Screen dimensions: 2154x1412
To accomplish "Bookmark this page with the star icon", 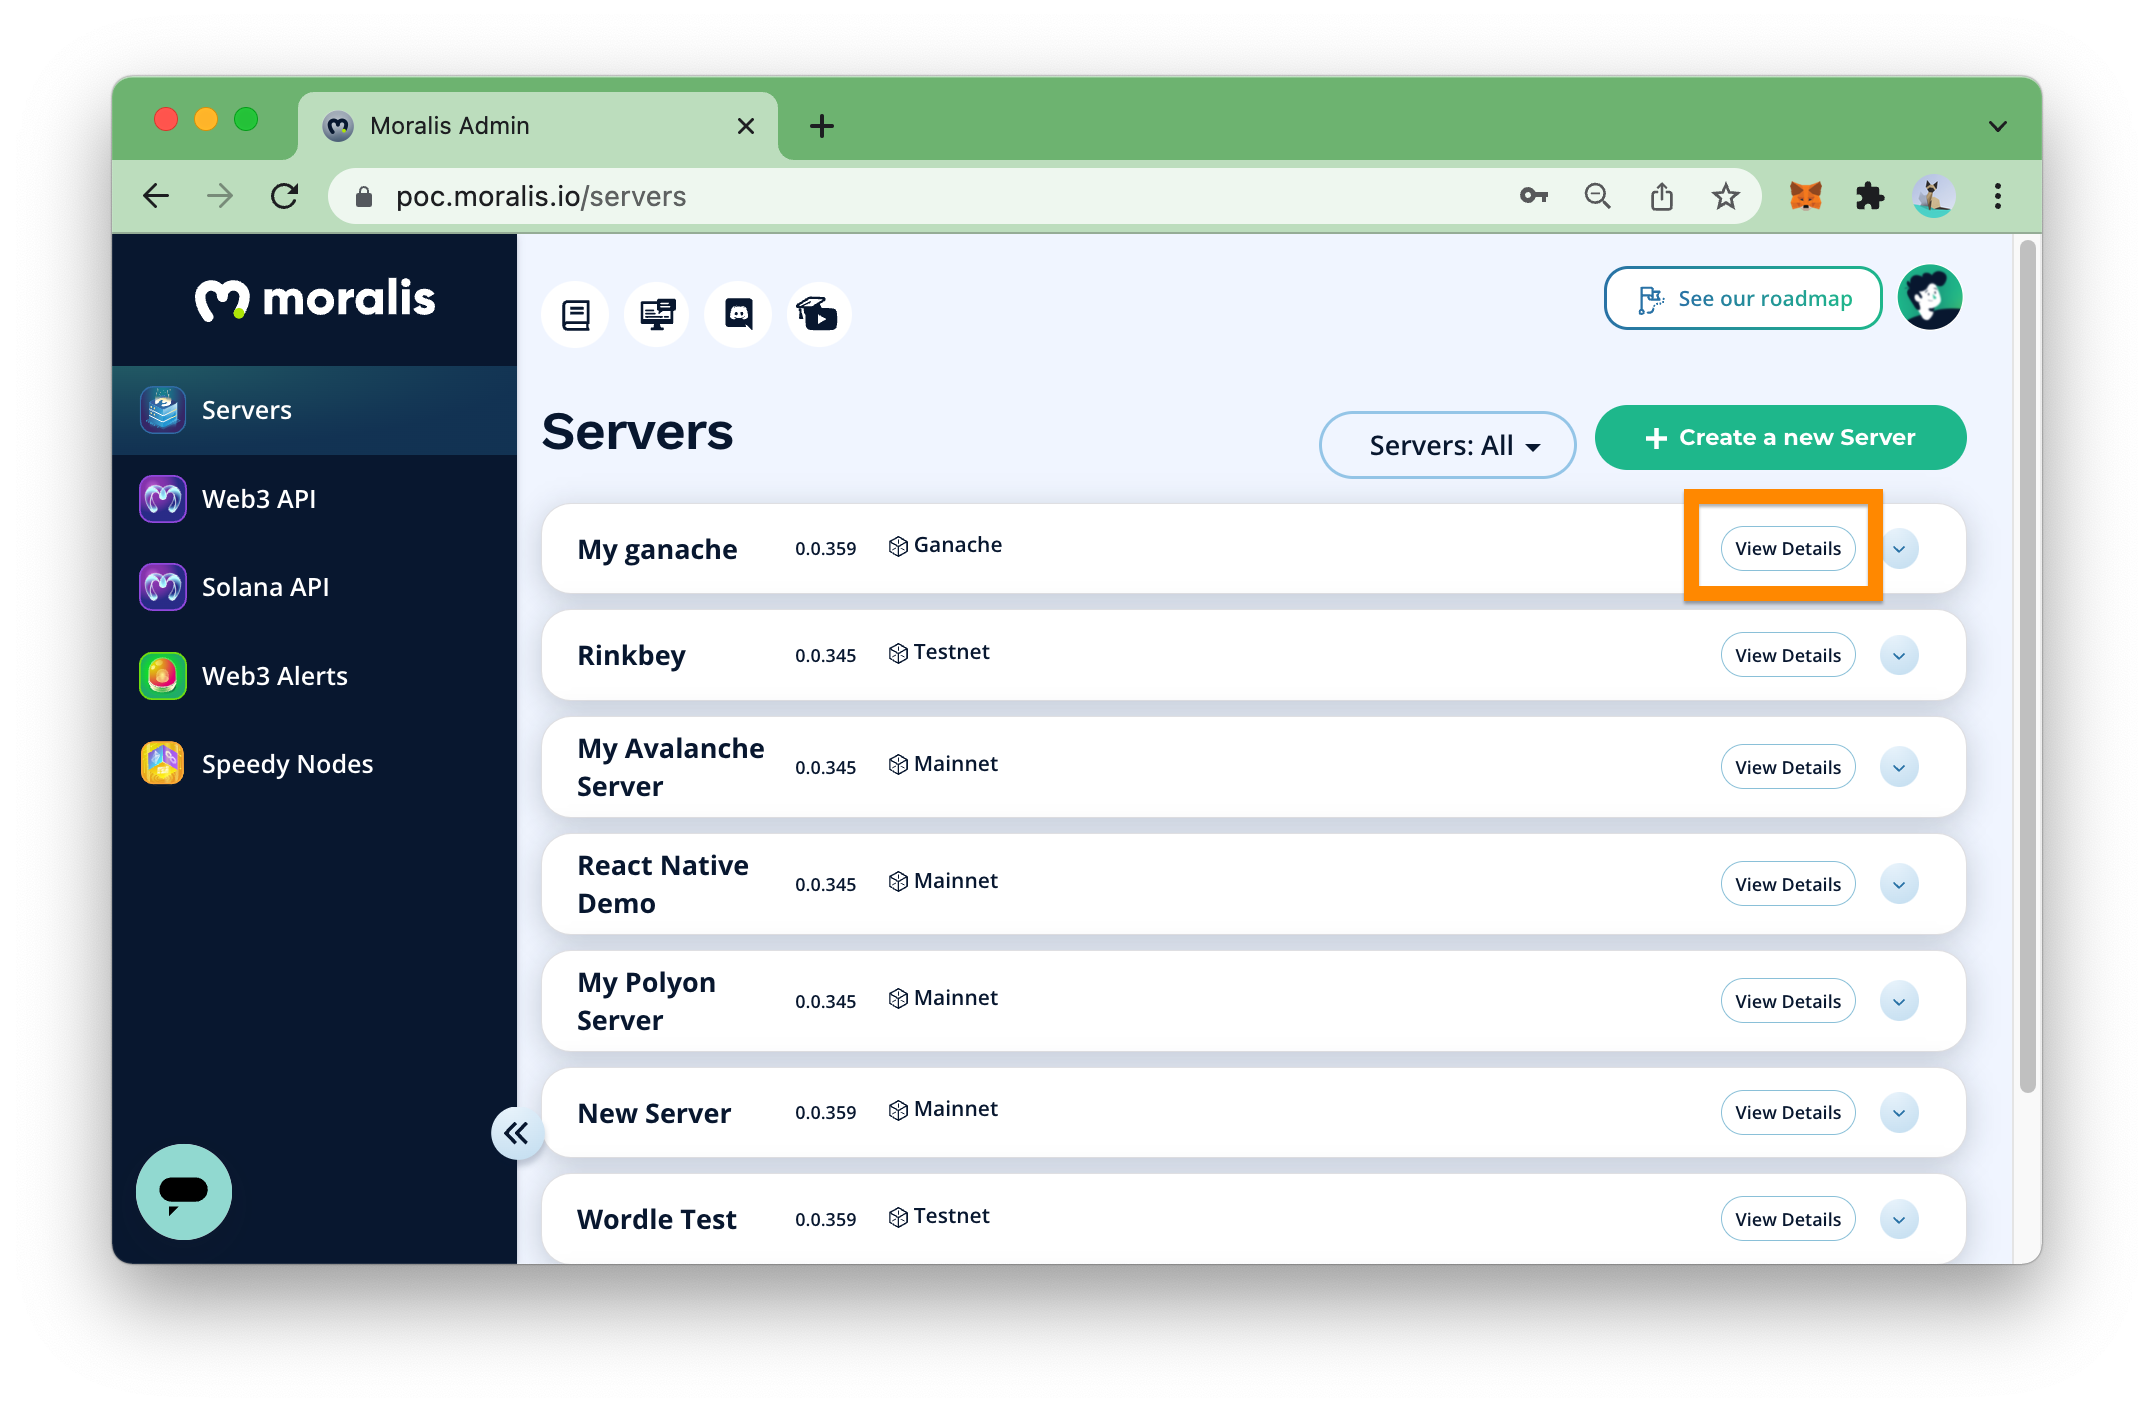I will click(1726, 196).
